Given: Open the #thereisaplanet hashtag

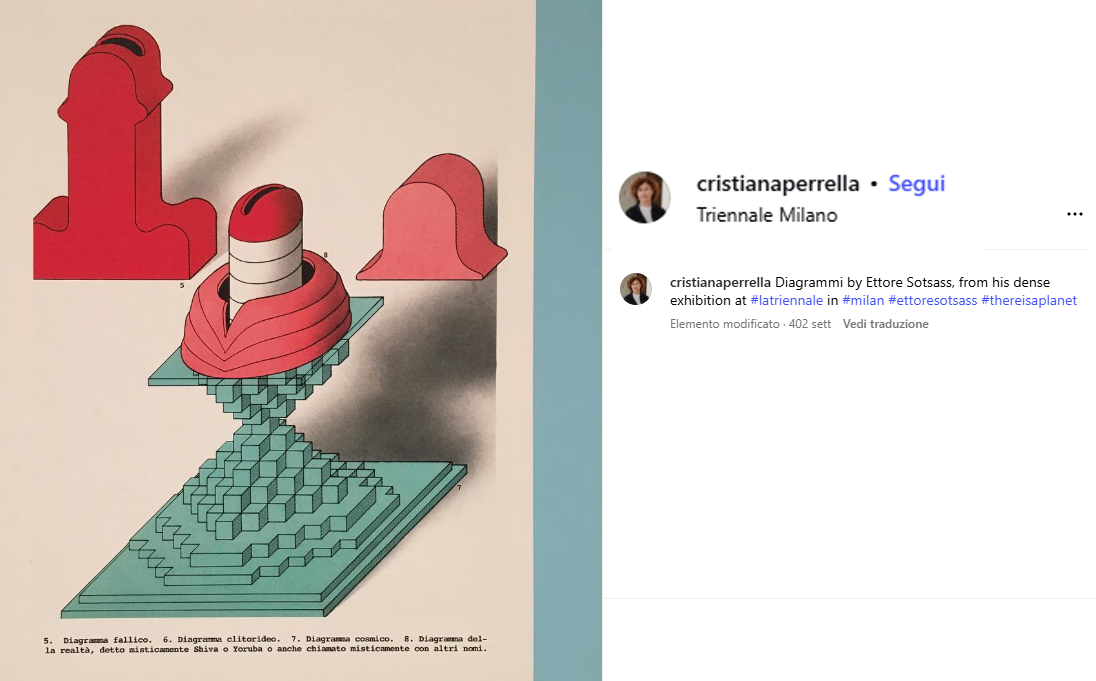Looking at the screenshot, I should click(x=1029, y=301).
